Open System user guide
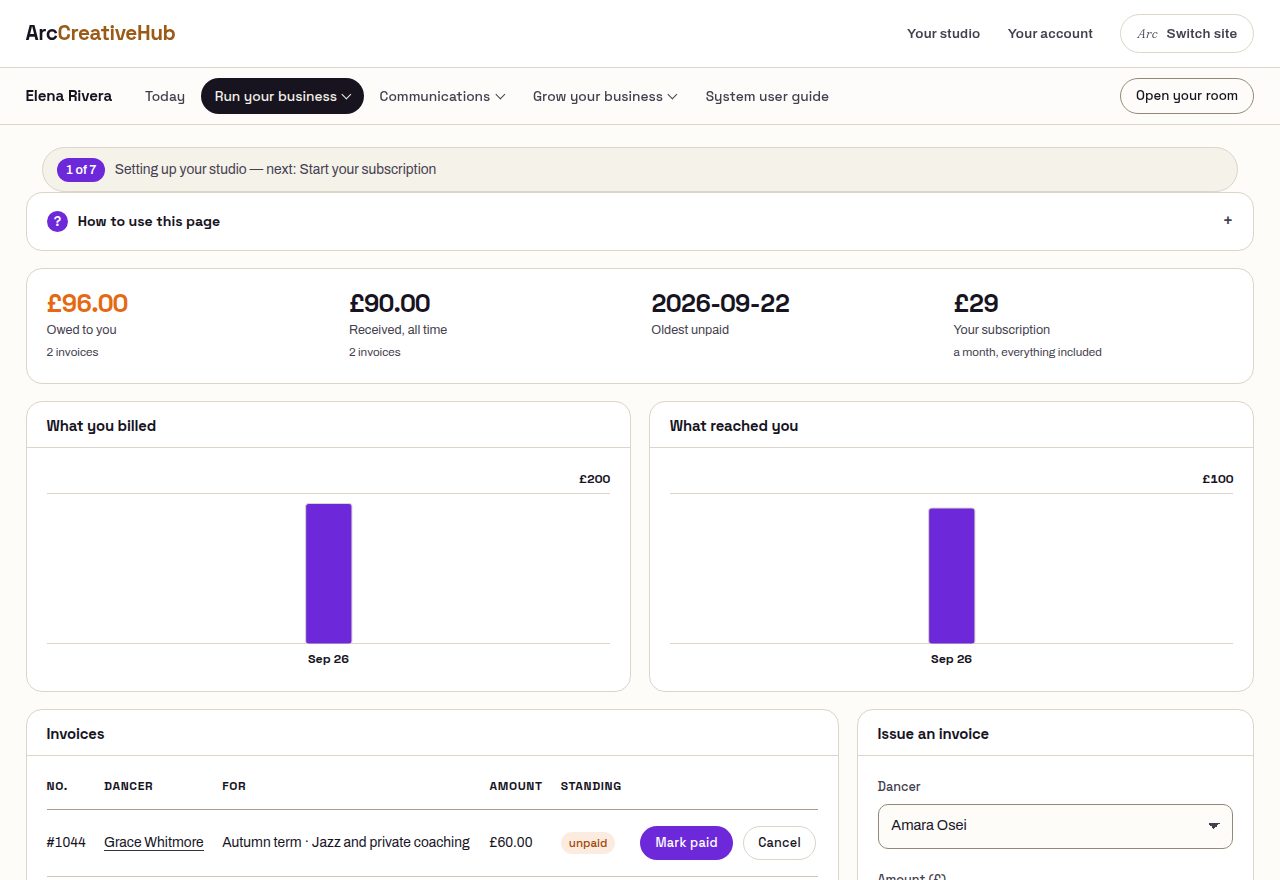The image size is (1280, 880). (767, 96)
